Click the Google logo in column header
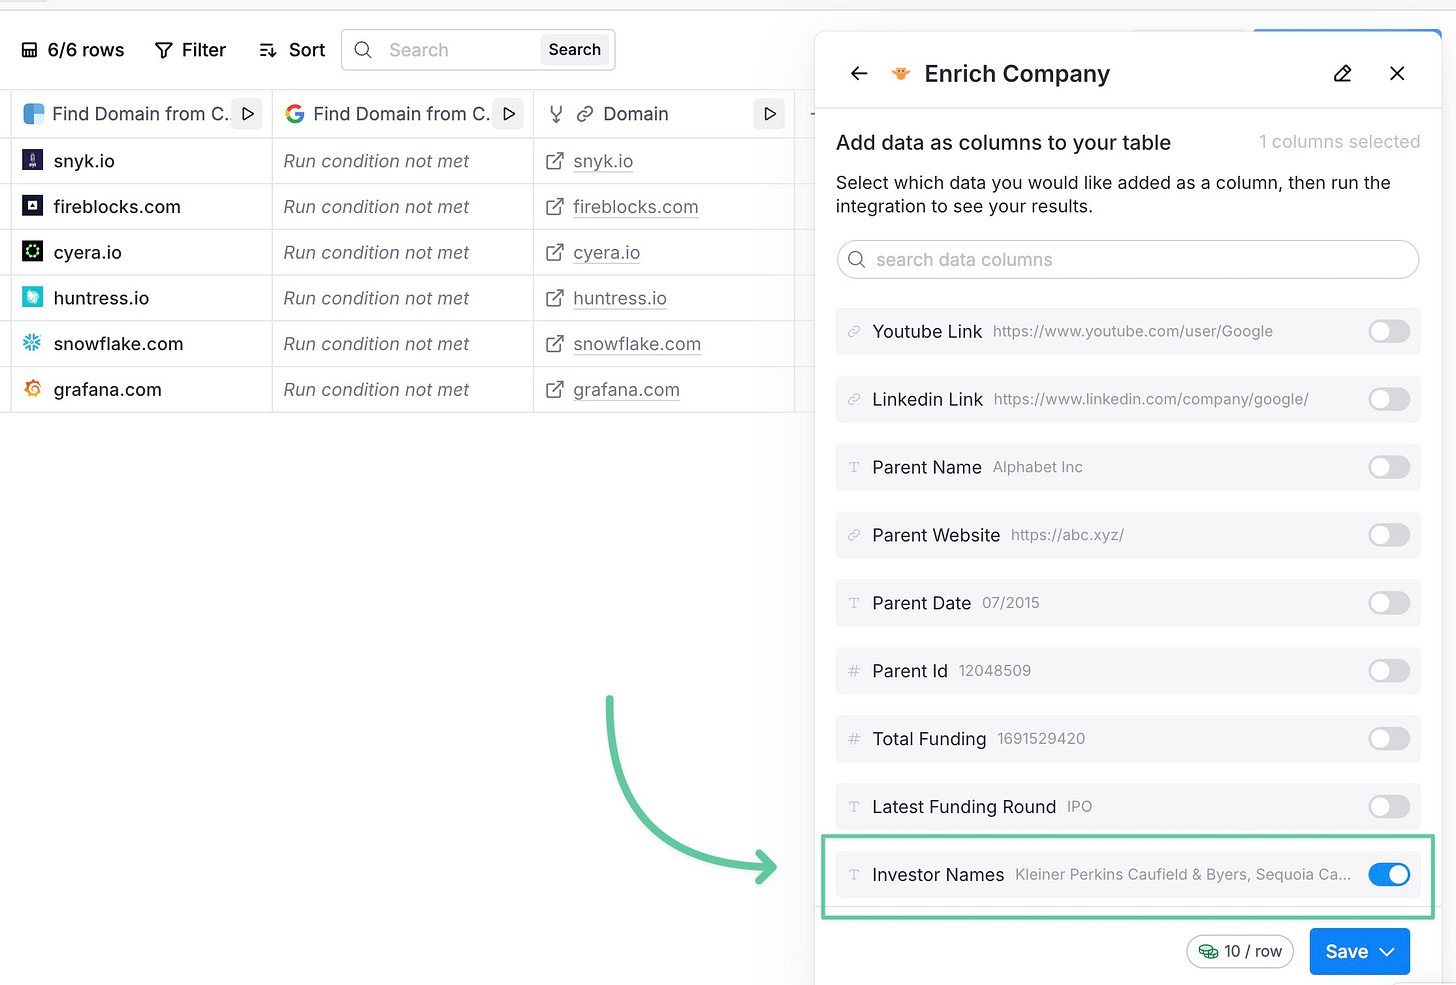Screen dimensions: 1456x985 coord(295,114)
